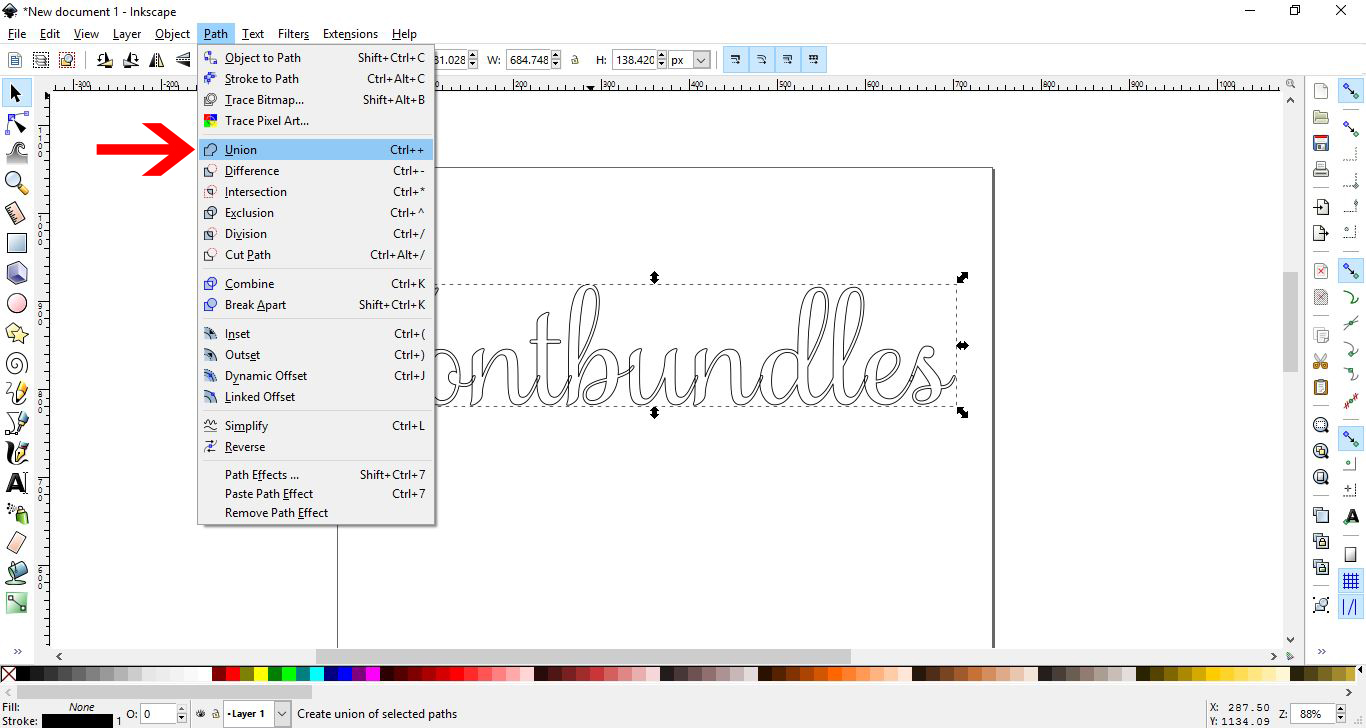
Task: Select Simplify from the Path menu
Action: (315, 426)
